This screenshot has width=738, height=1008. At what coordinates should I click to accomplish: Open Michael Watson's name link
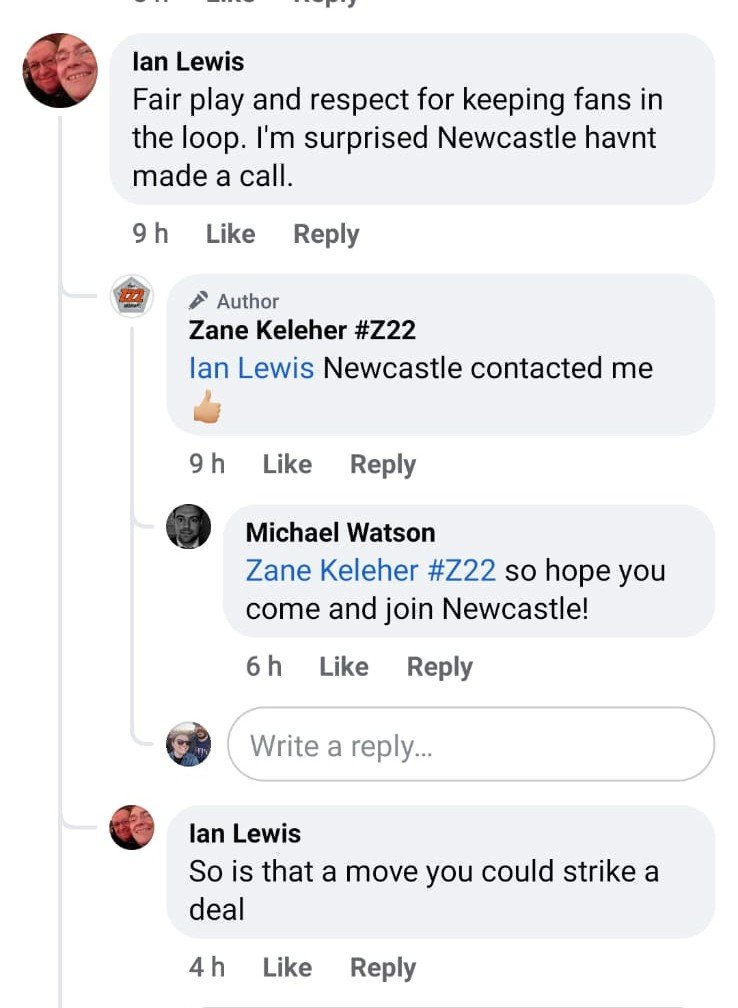[340, 532]
